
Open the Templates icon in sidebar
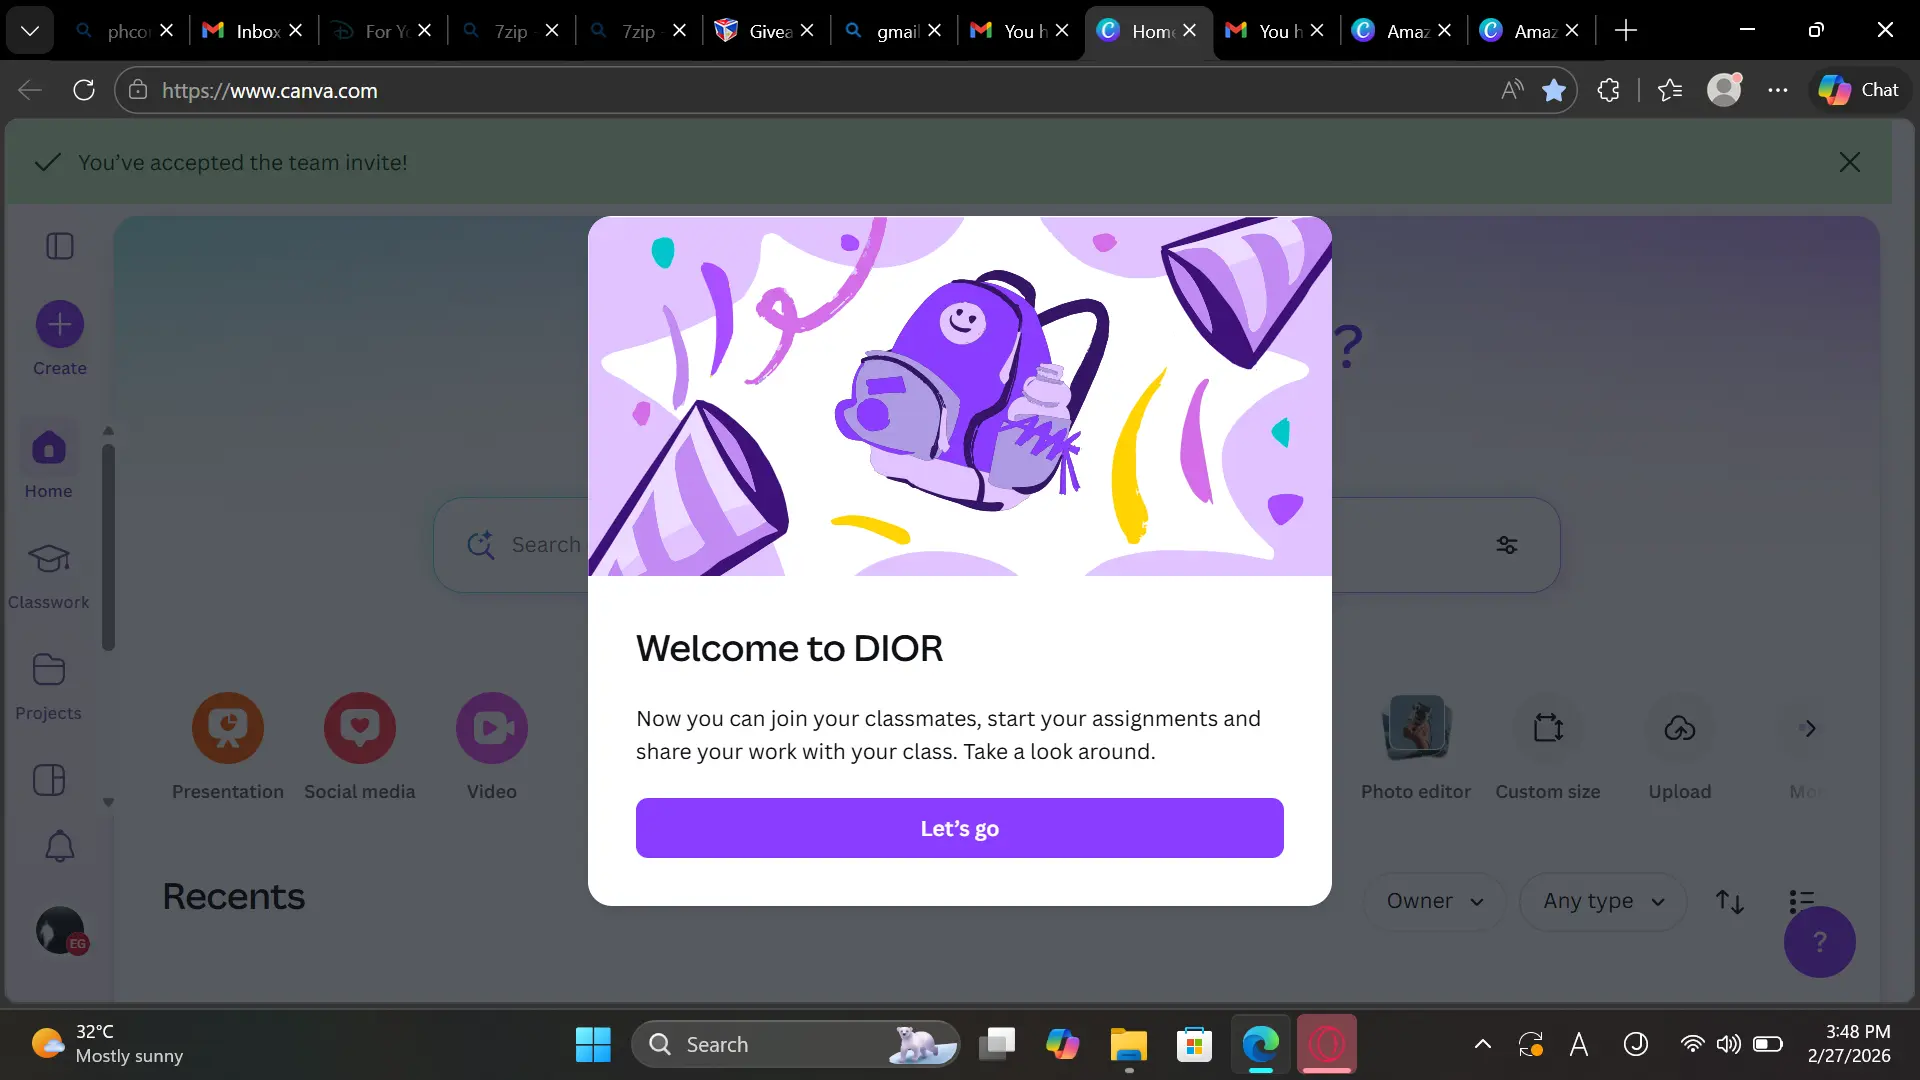tap(49, 780)
